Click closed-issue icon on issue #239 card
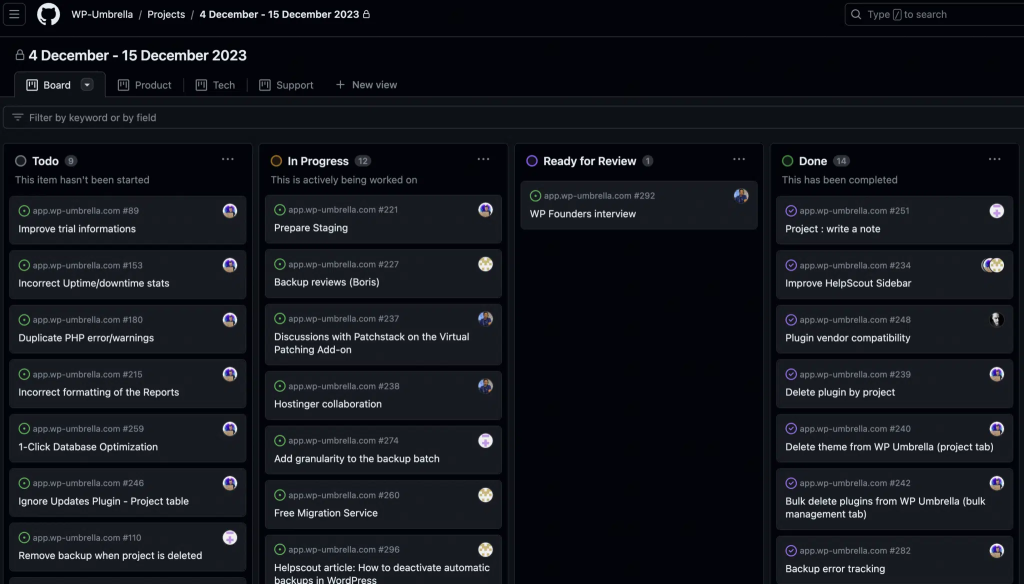The width and height of the screenshot is (1024, 584). pos(791,374)
